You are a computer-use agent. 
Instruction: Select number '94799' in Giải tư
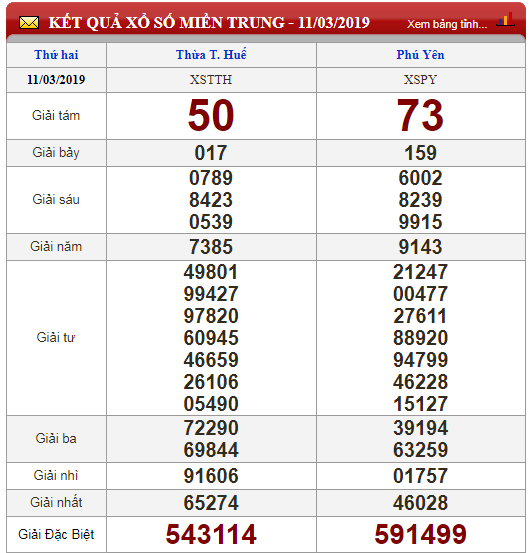[420, 360]
